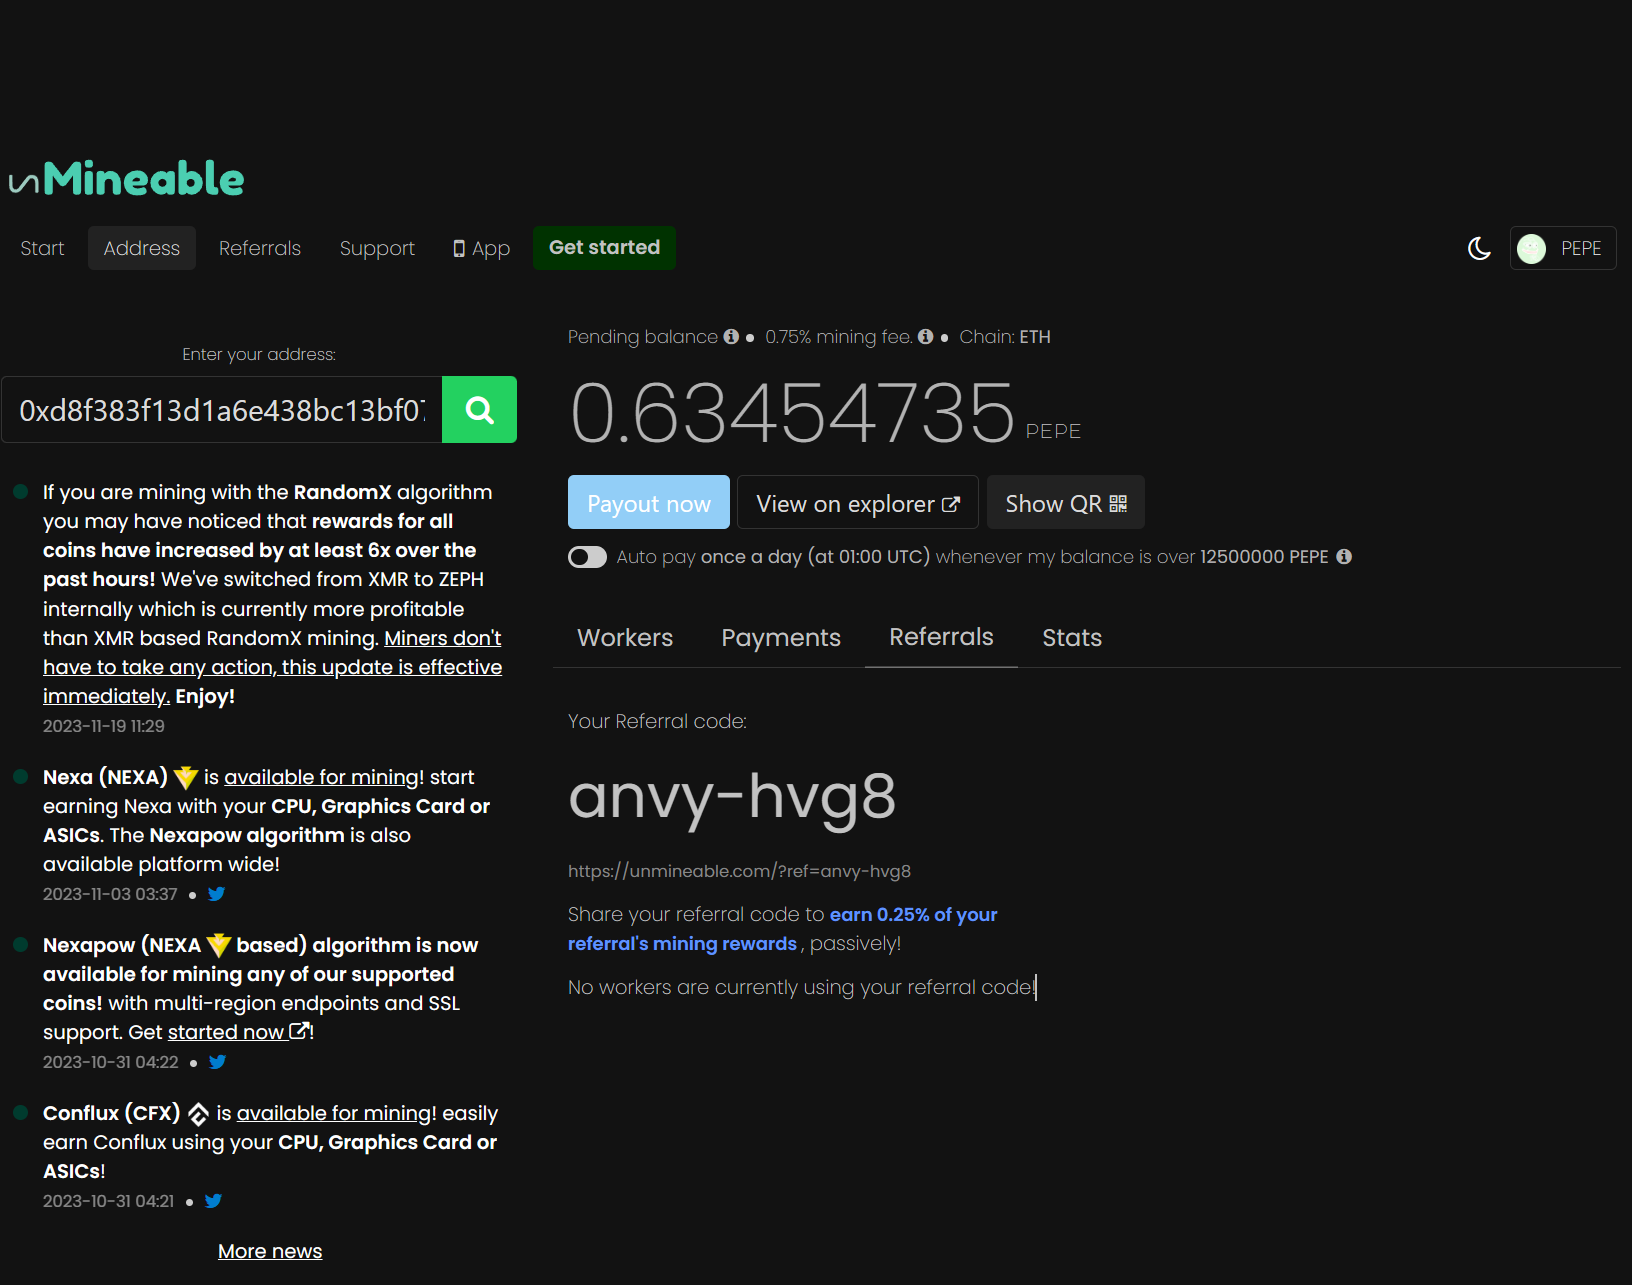Image resolution: width=1632 pixels, height=1285 pixels.
Task: Click 'available for mining' link in Conflux news
Action: tap(334, 1113)
